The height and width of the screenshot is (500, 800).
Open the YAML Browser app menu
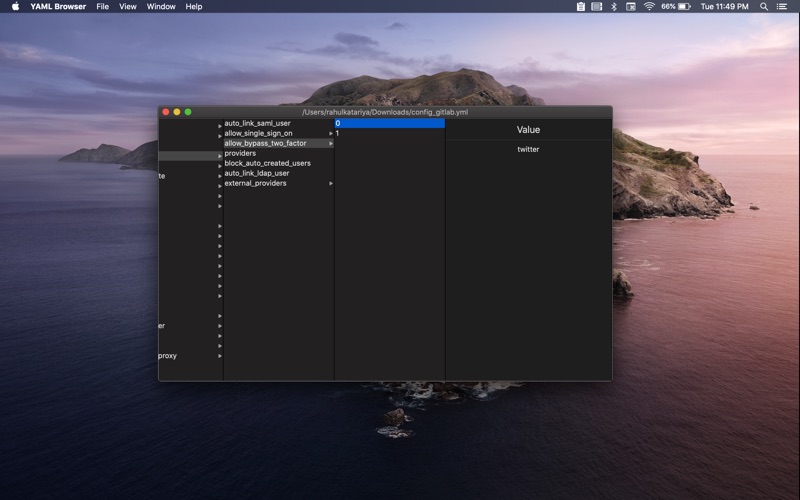[58, 7]
